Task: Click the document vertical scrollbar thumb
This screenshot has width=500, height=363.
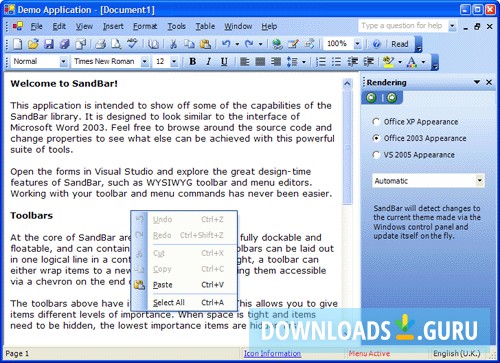Action: (x=347, y=147)
